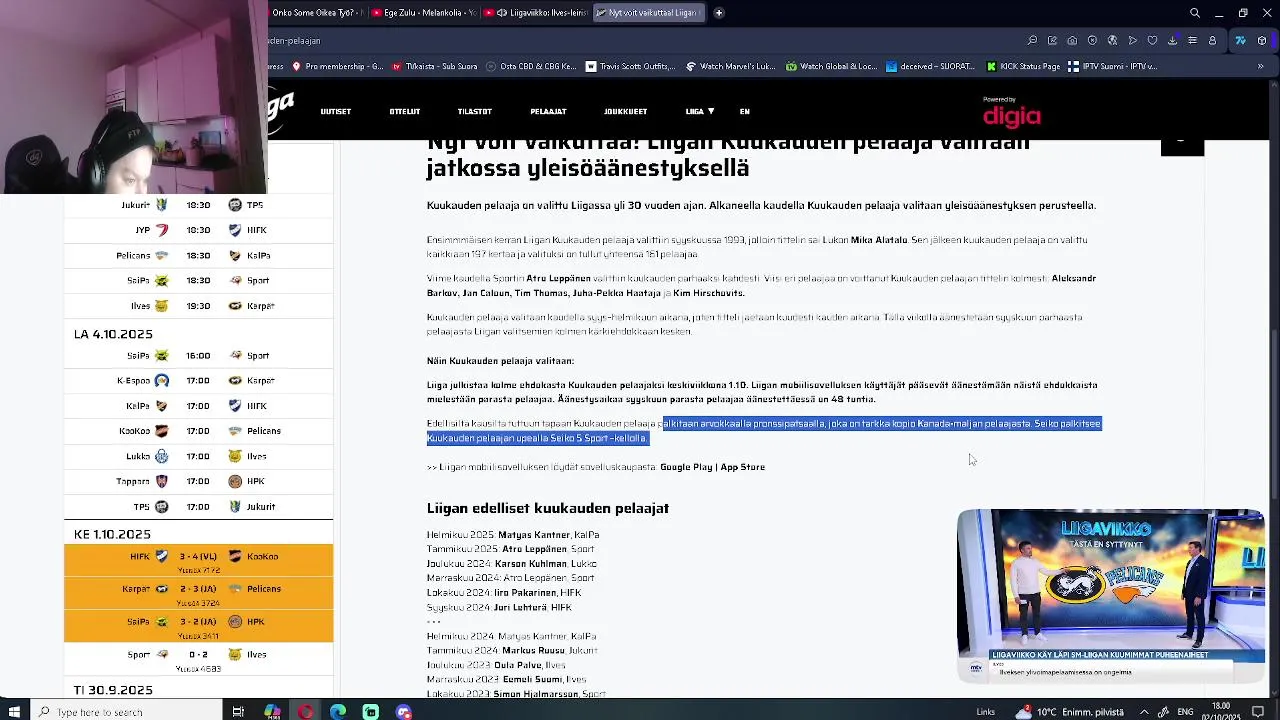
Task: Open the 'IPTV Suomi' bookmark
Action: pos(1112,67)
